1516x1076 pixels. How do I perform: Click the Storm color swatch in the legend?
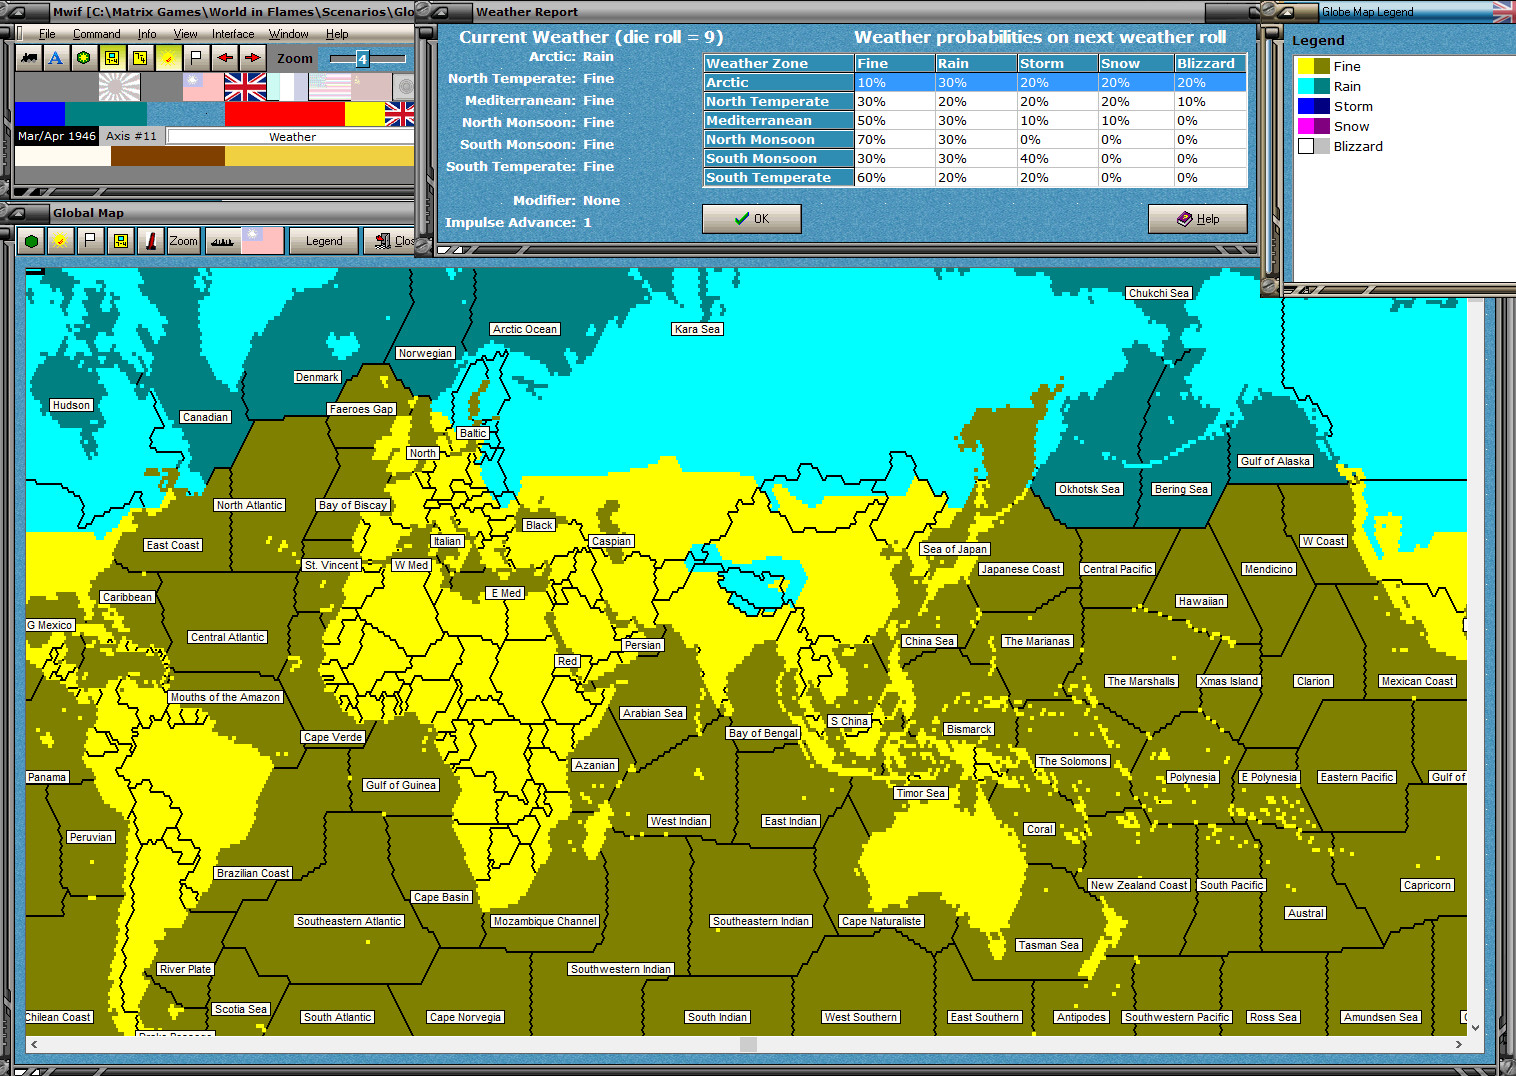pyautogui.click(x=1313, y=106)
